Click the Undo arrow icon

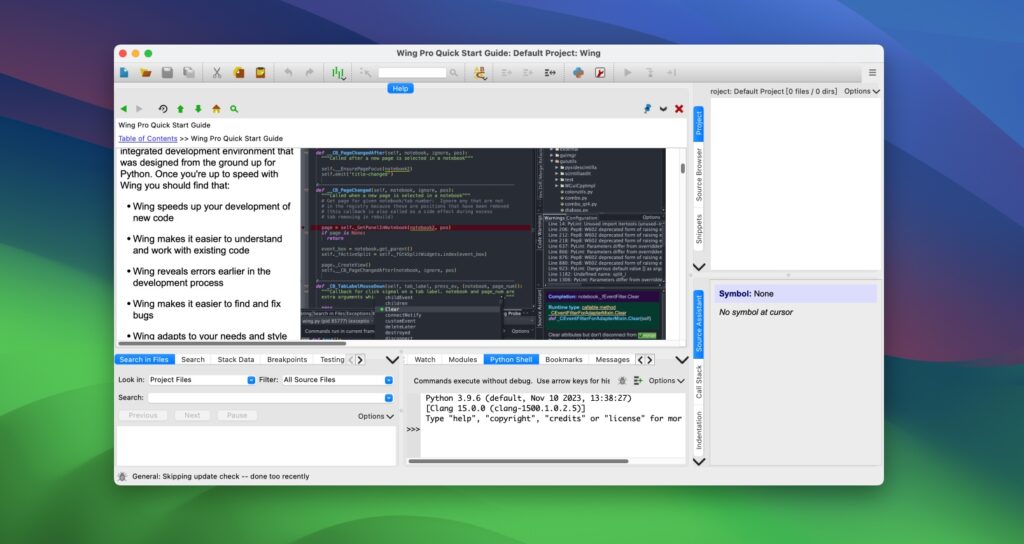coord(288,72)
